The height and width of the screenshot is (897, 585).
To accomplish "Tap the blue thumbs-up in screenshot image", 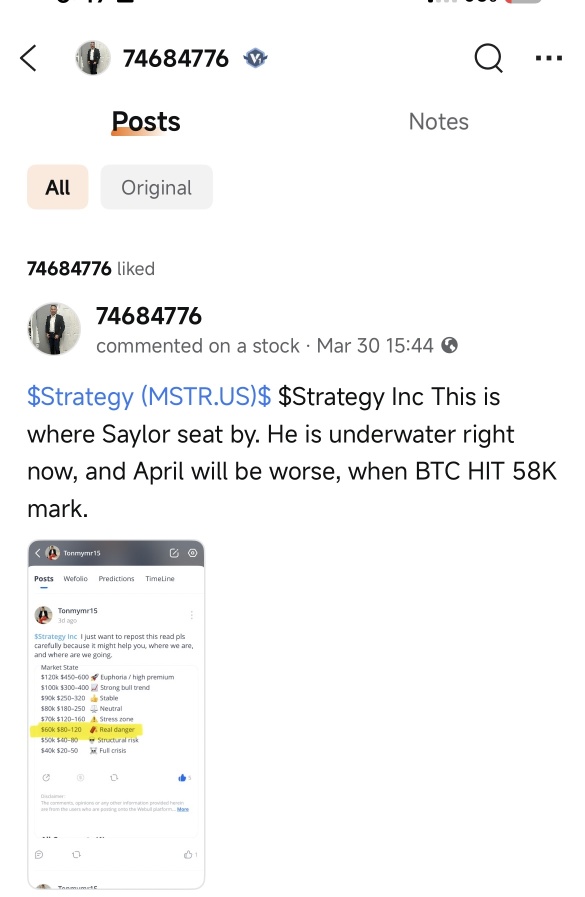I will [182, 777].
